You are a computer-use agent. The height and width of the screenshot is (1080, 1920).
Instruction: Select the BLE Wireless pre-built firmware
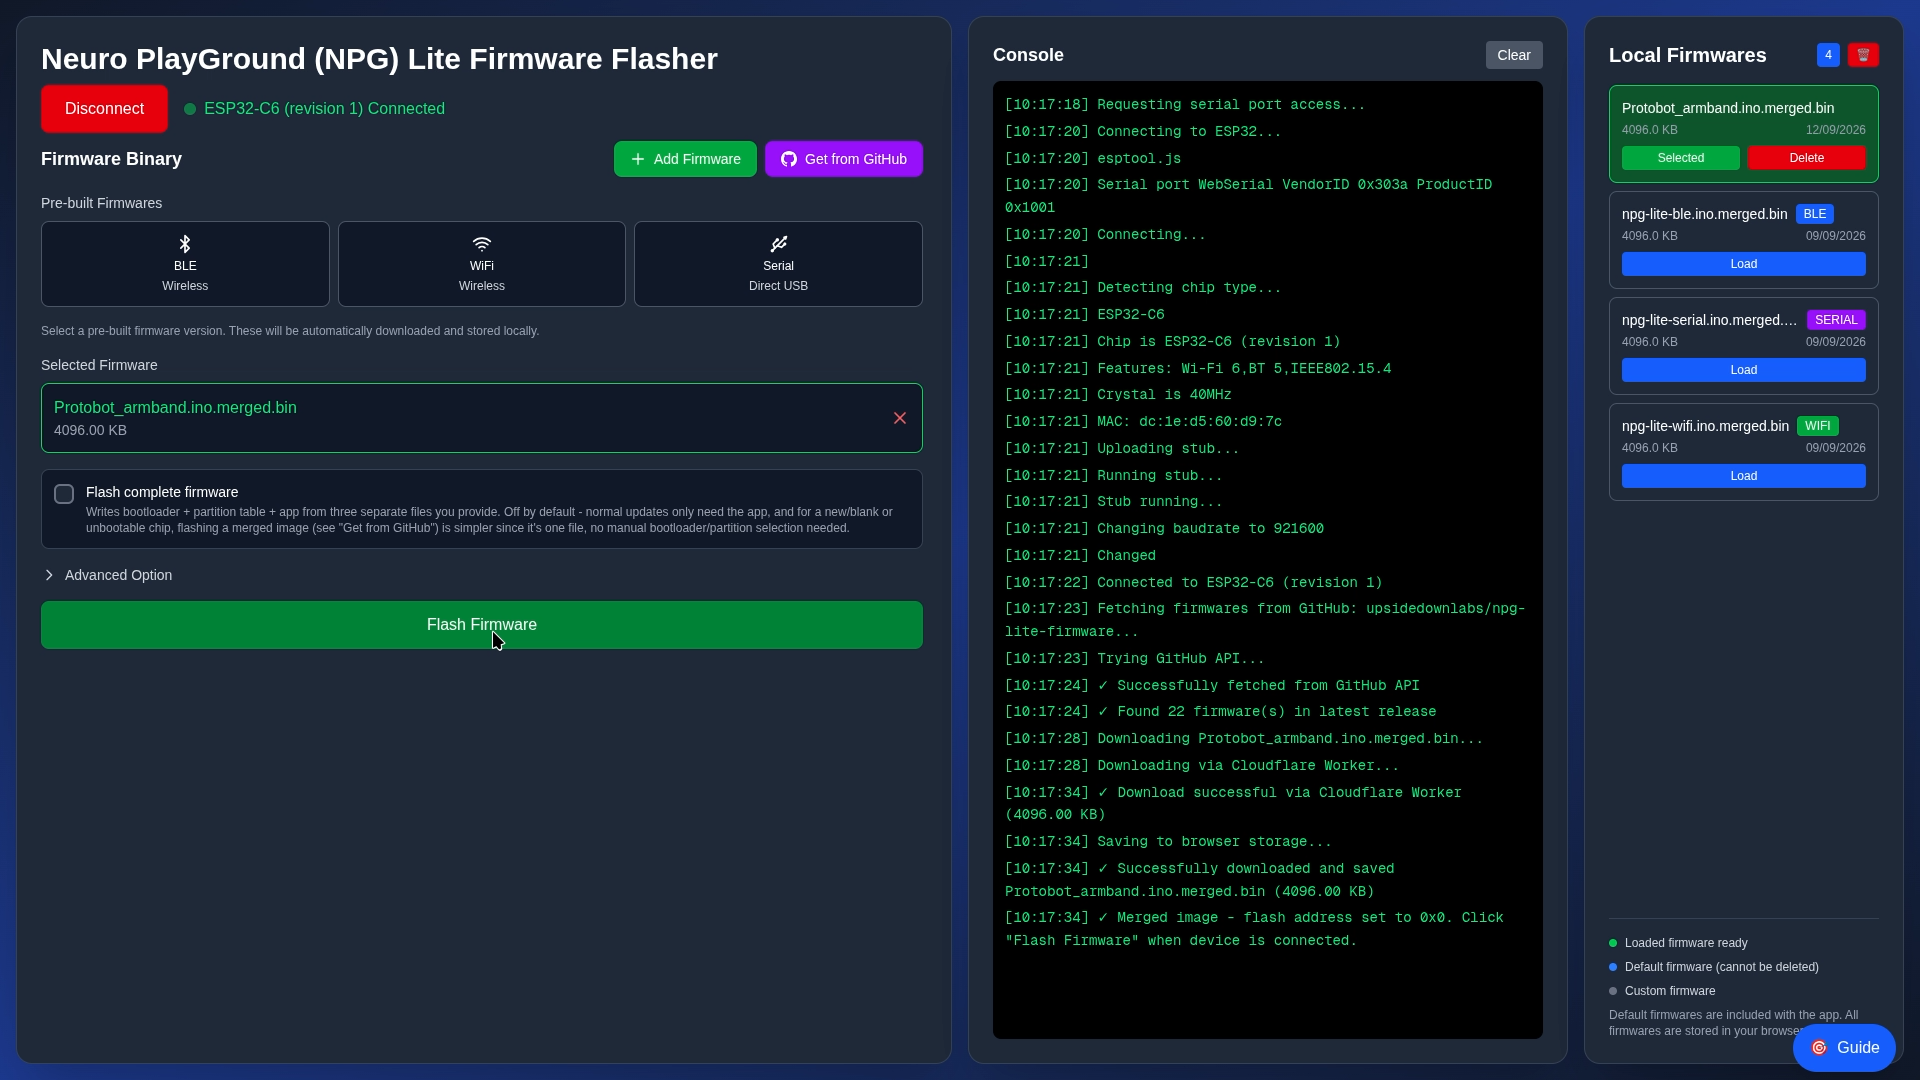[x=185, y=264]
